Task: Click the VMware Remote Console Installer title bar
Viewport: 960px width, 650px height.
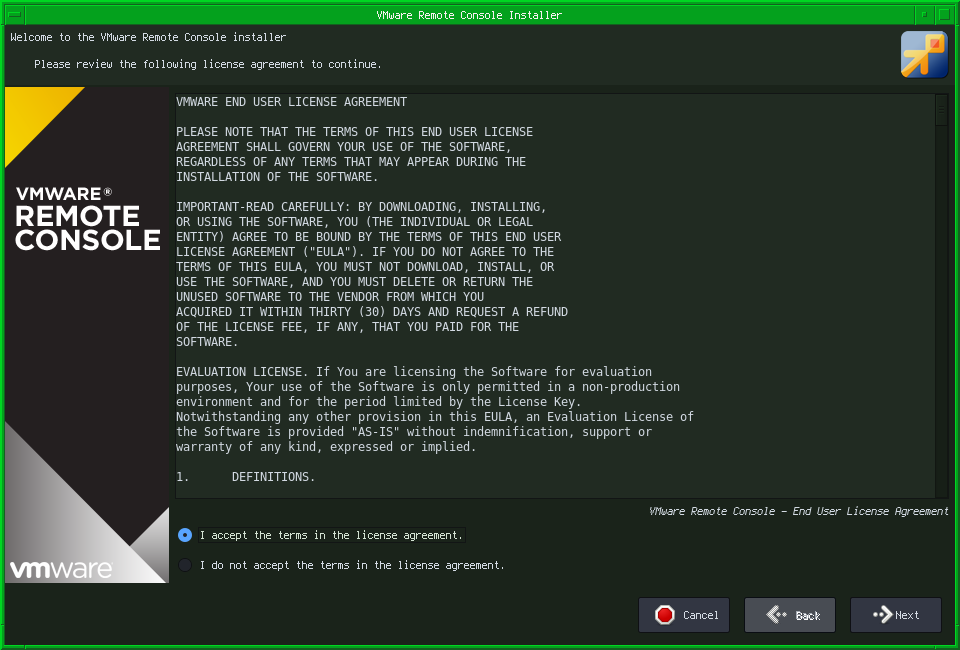Action: pyautogui.click(x=470, y=14)
